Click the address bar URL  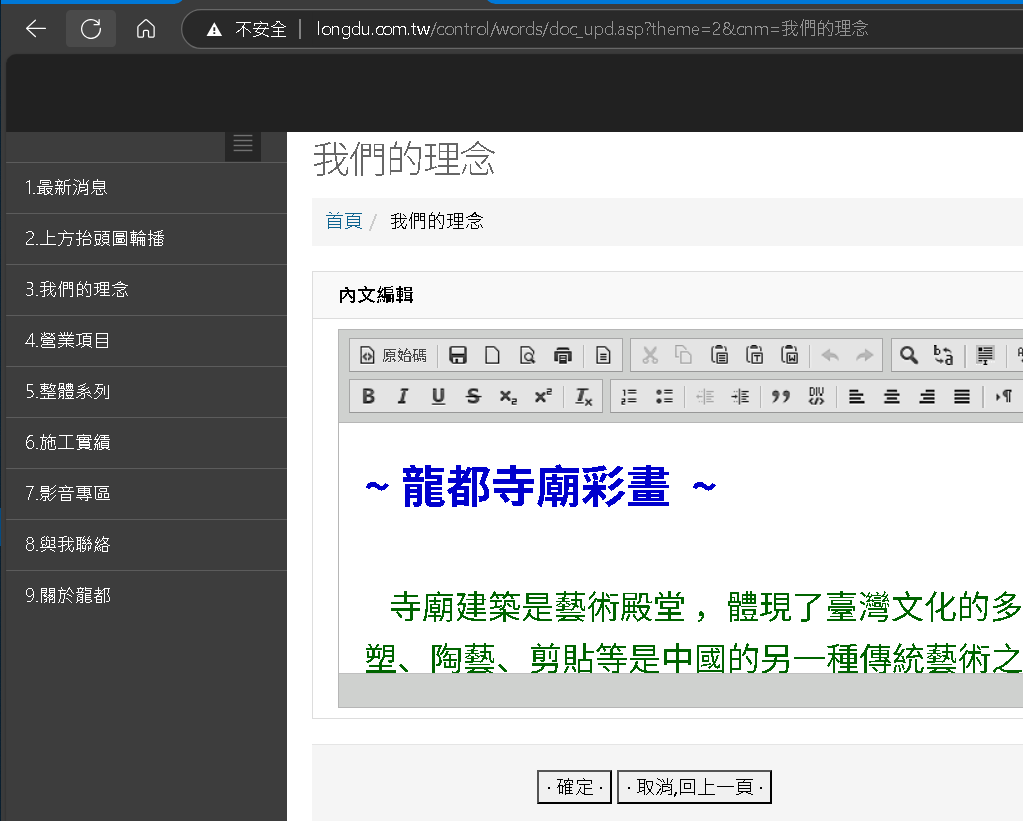point(592,29)
